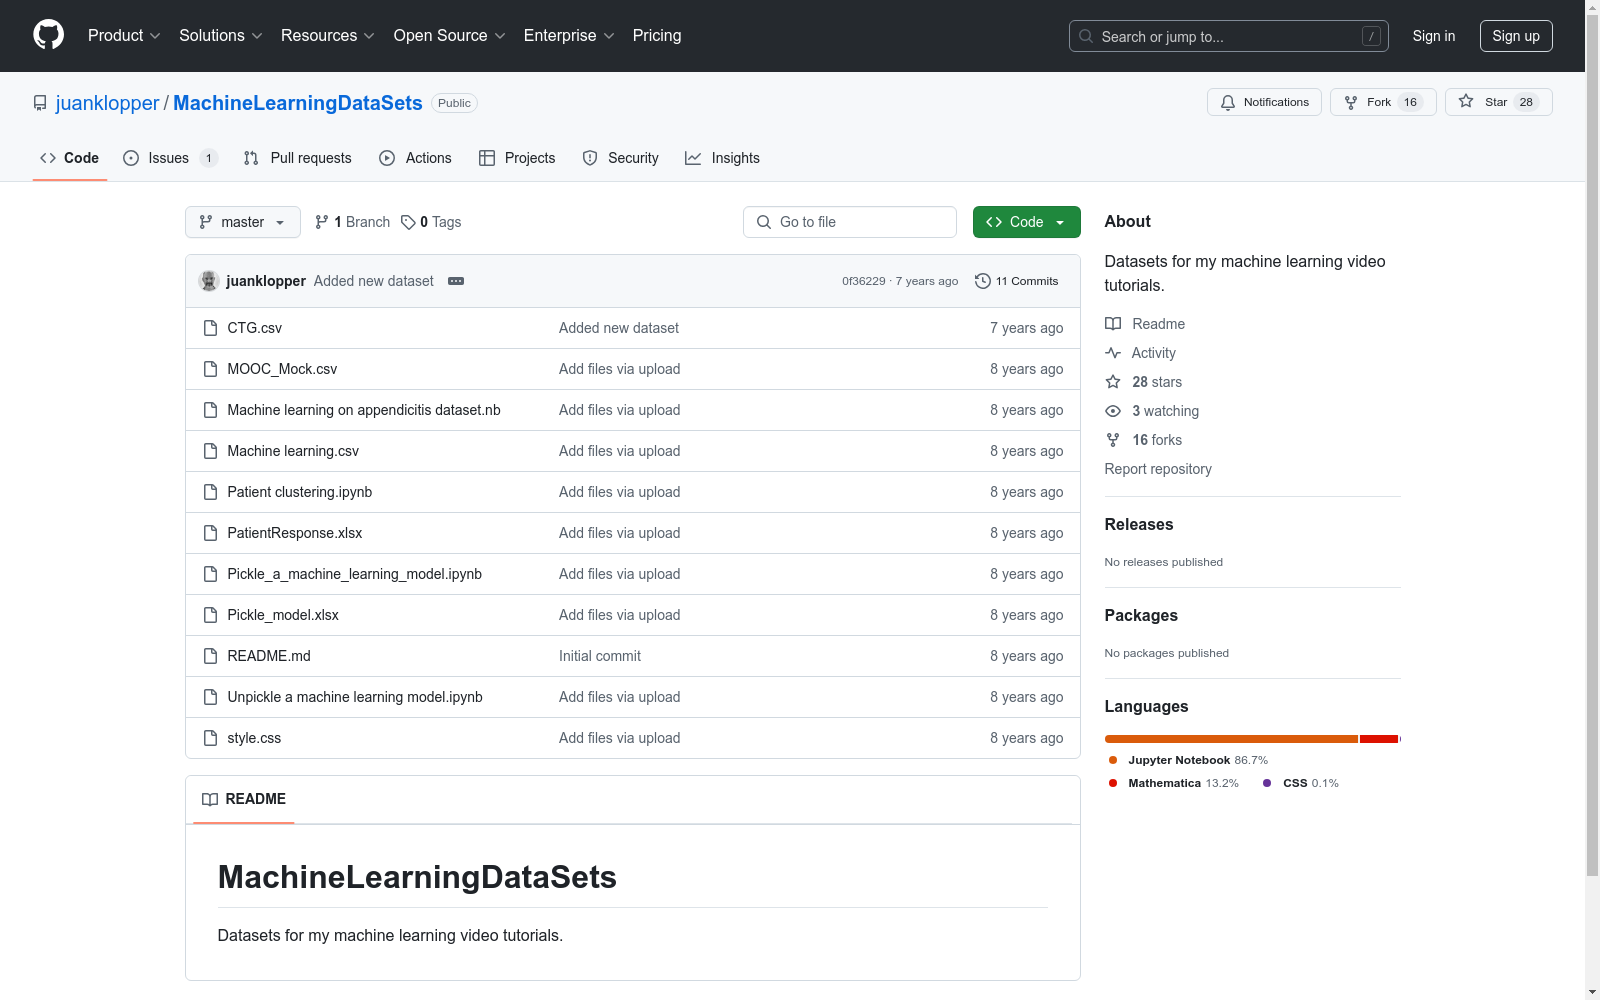The height and width of the screenshot is (1000, 1600).
Task: Click file icon next to Pickle_model.xlsx
Action: 210,615
